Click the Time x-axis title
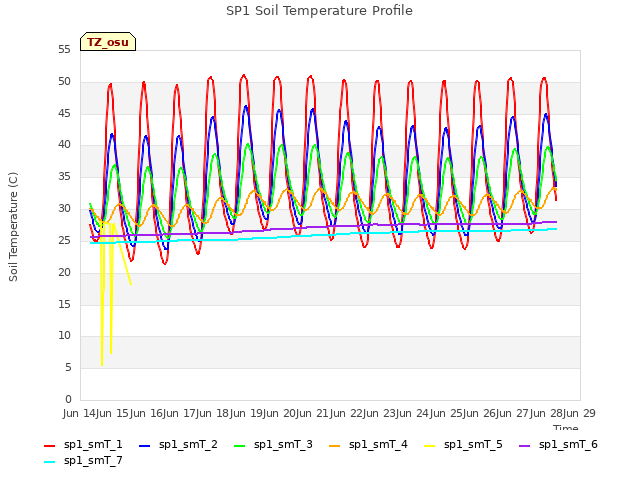640x480 pixels. pos(566,428)
